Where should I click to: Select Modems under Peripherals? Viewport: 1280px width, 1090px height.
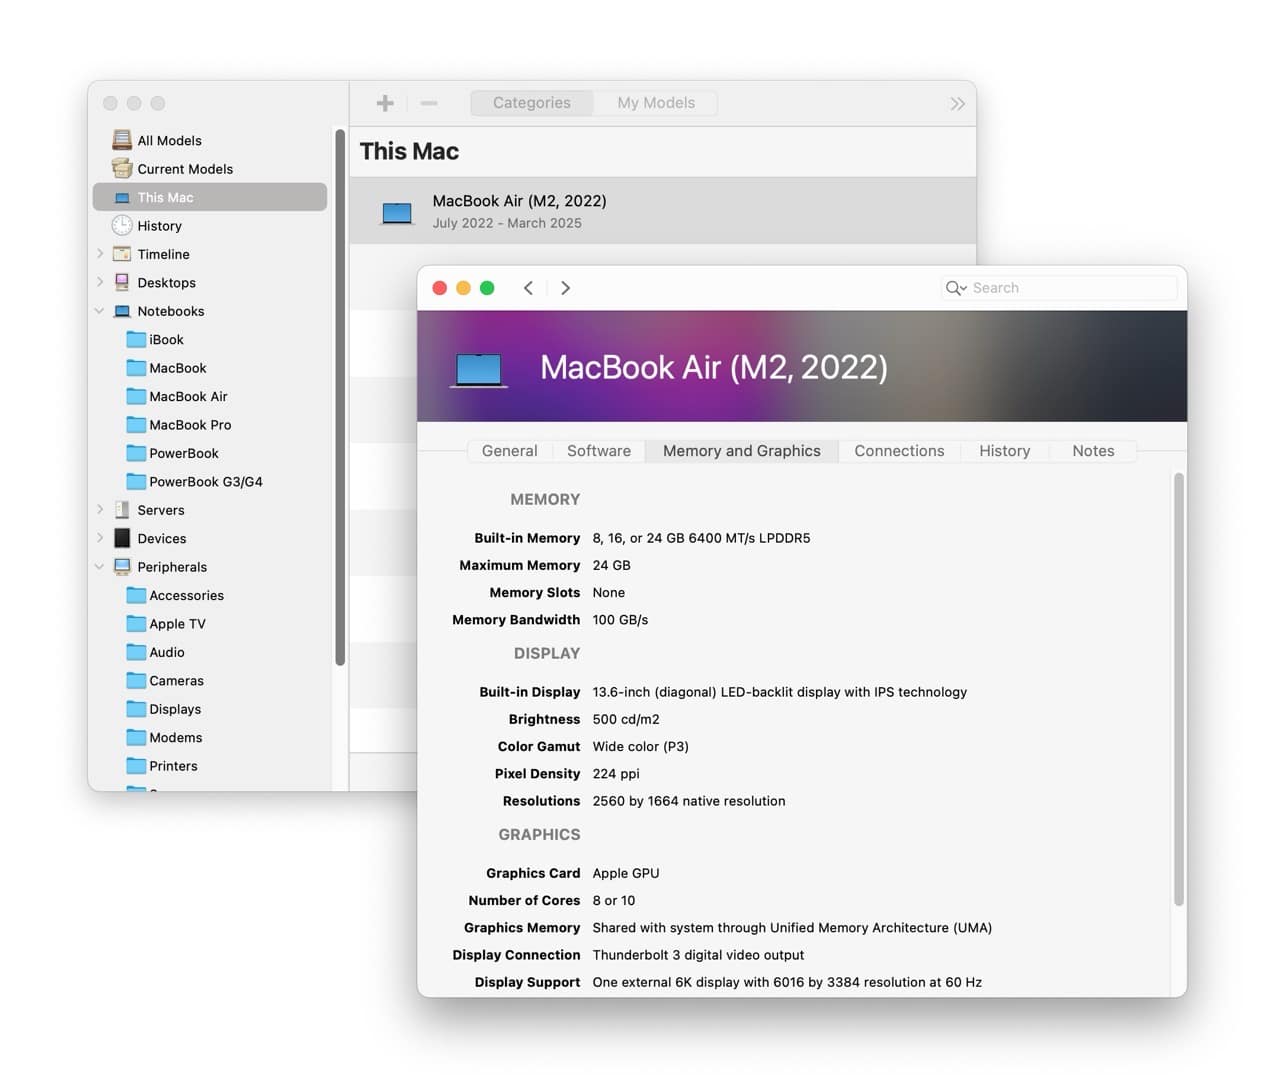point(210,737)
